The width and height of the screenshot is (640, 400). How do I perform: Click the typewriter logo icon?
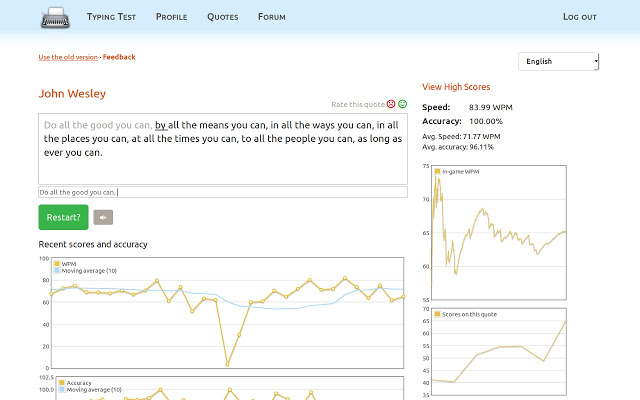pos(56,17)
